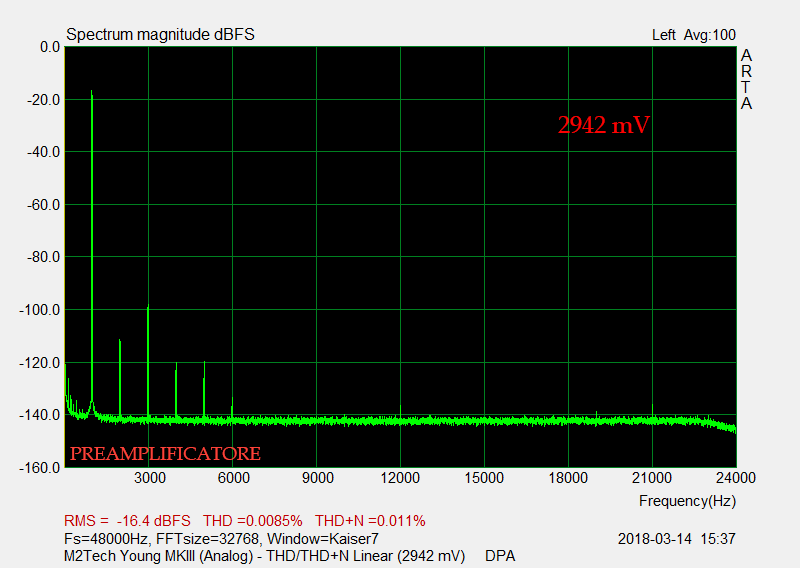
Task: Click the vertical 'ARTA' label
Action: pyautogui.click(x=746, y=79)
